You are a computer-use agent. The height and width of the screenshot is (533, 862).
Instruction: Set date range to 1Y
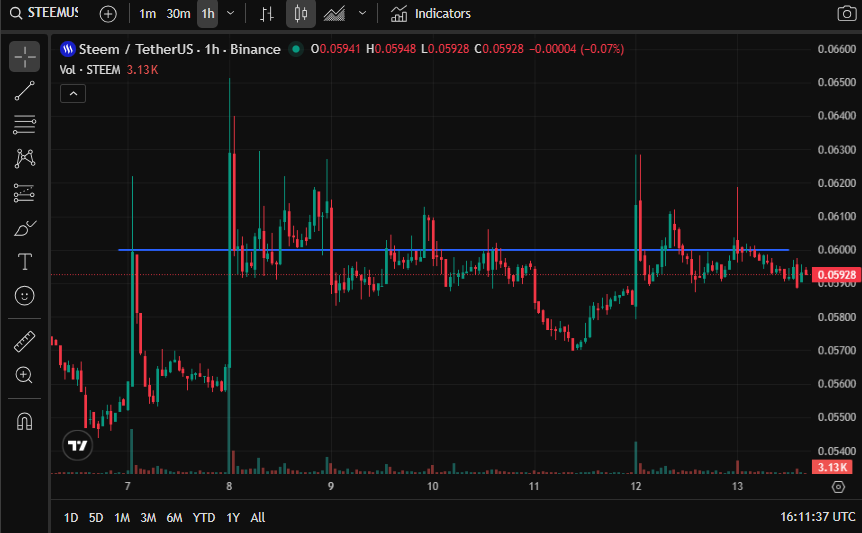coord(233,518)
